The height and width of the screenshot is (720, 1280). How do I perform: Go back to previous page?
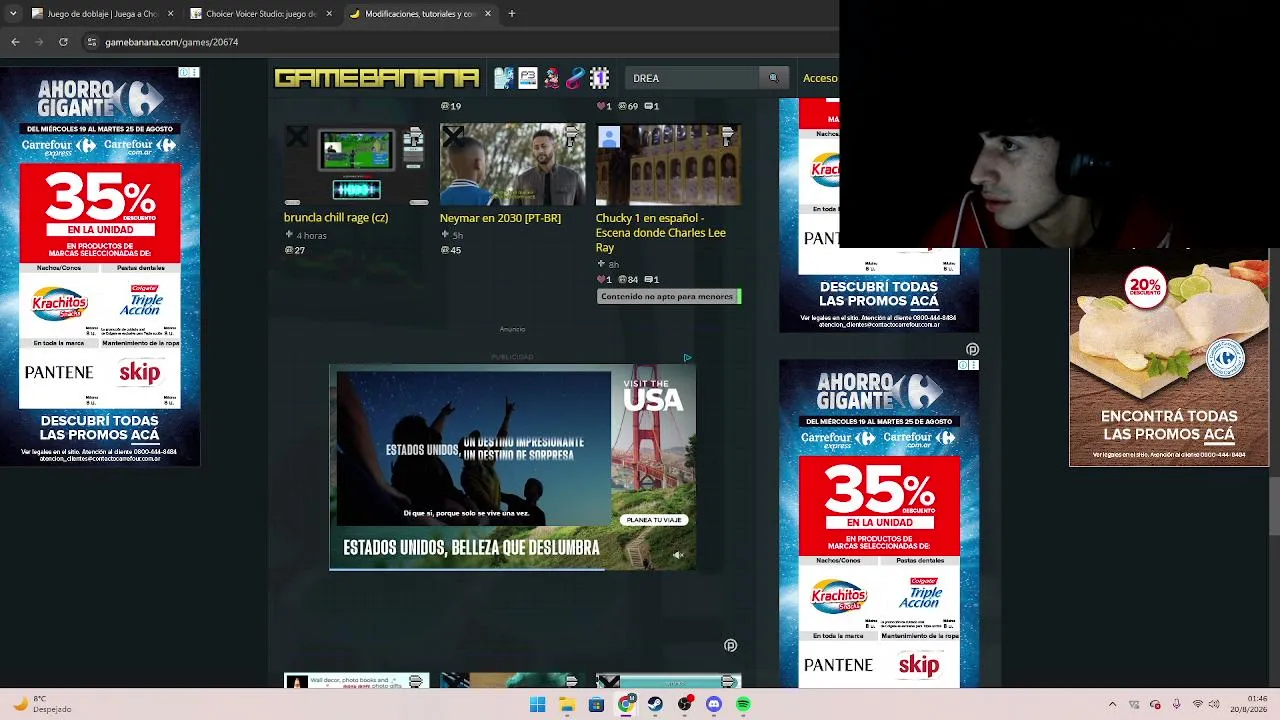(15, 42)
